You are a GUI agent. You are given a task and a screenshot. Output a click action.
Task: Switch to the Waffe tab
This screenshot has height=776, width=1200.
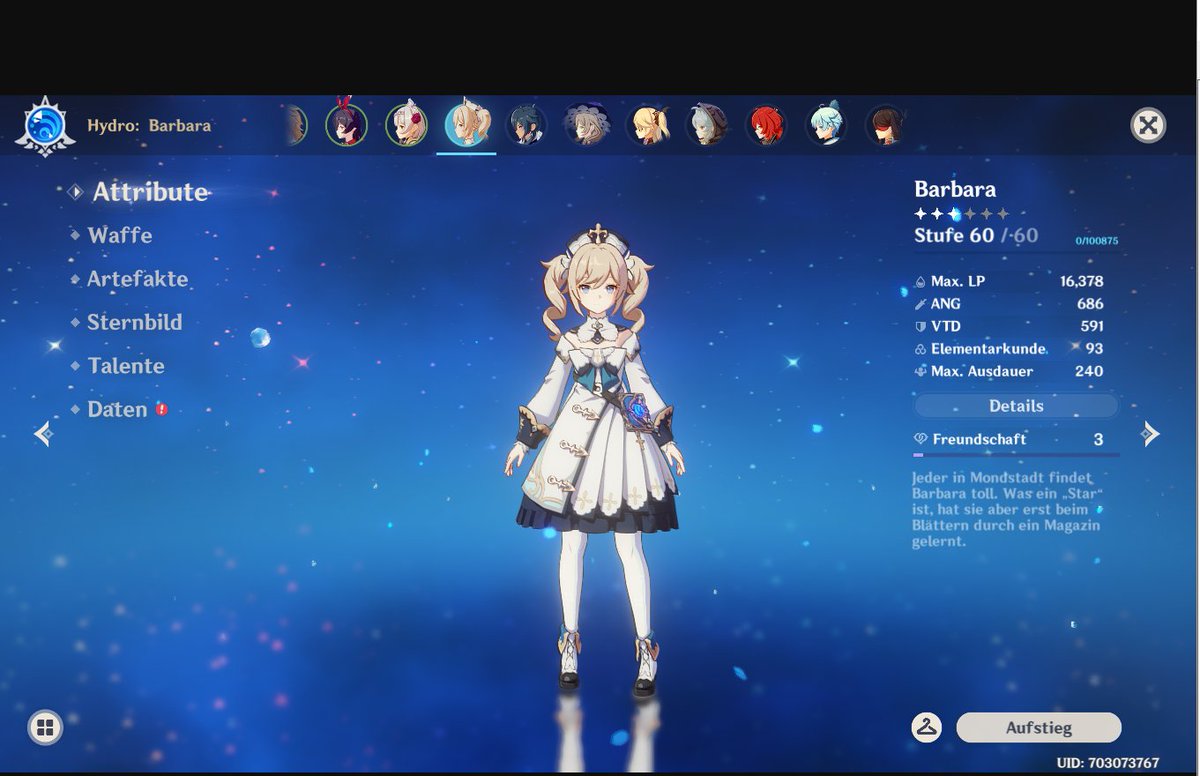click(x=120, y=235)
